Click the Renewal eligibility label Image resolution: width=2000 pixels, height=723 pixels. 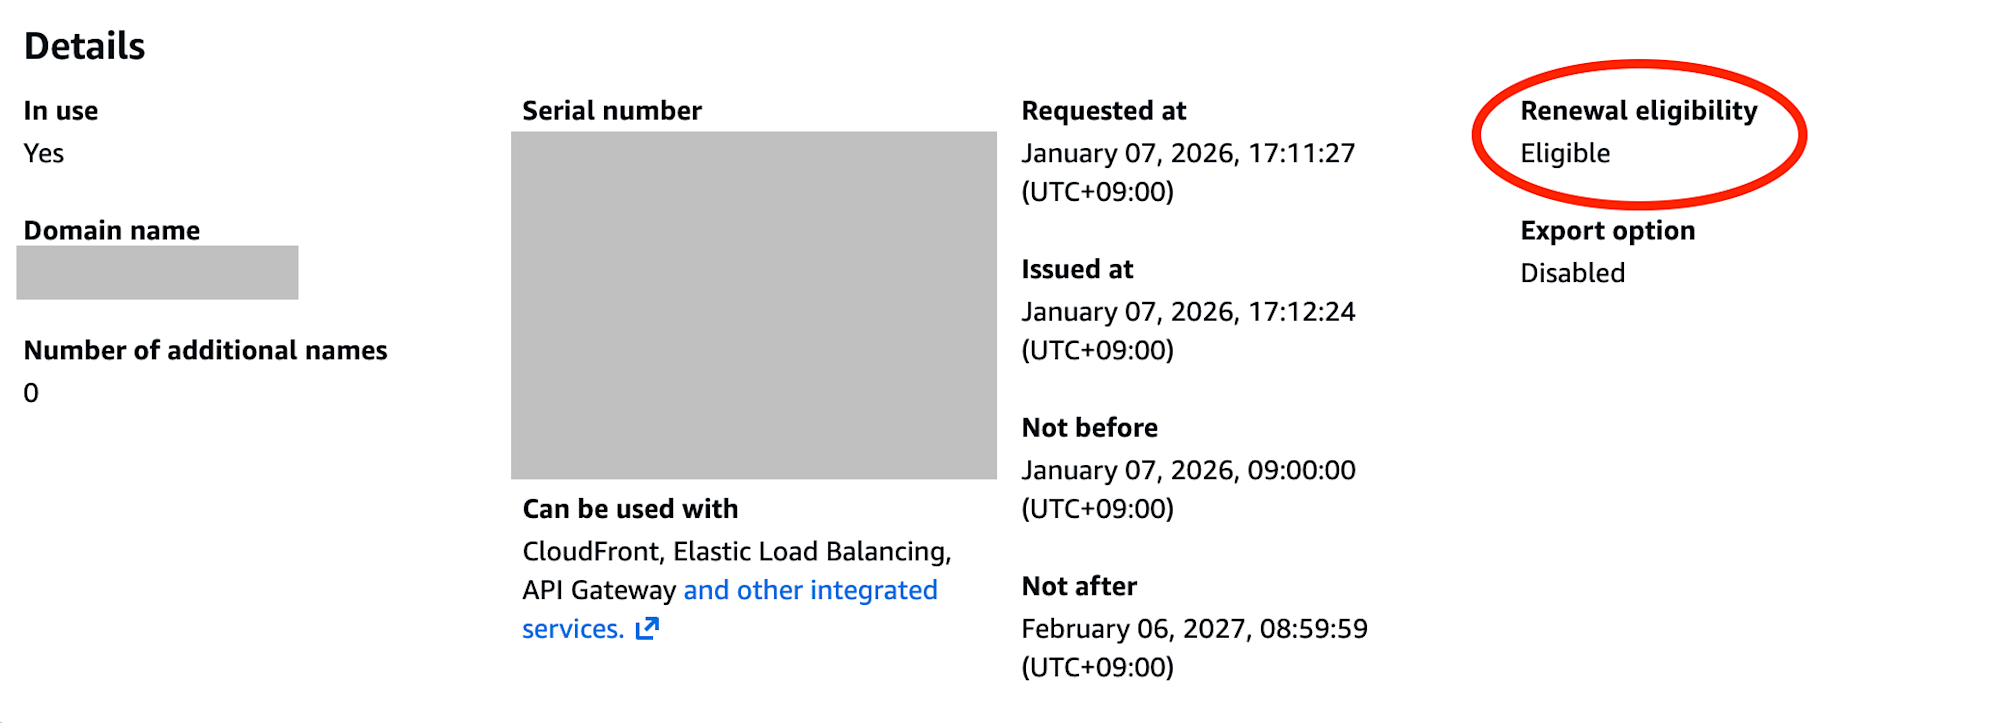[x=1638, y=111]
